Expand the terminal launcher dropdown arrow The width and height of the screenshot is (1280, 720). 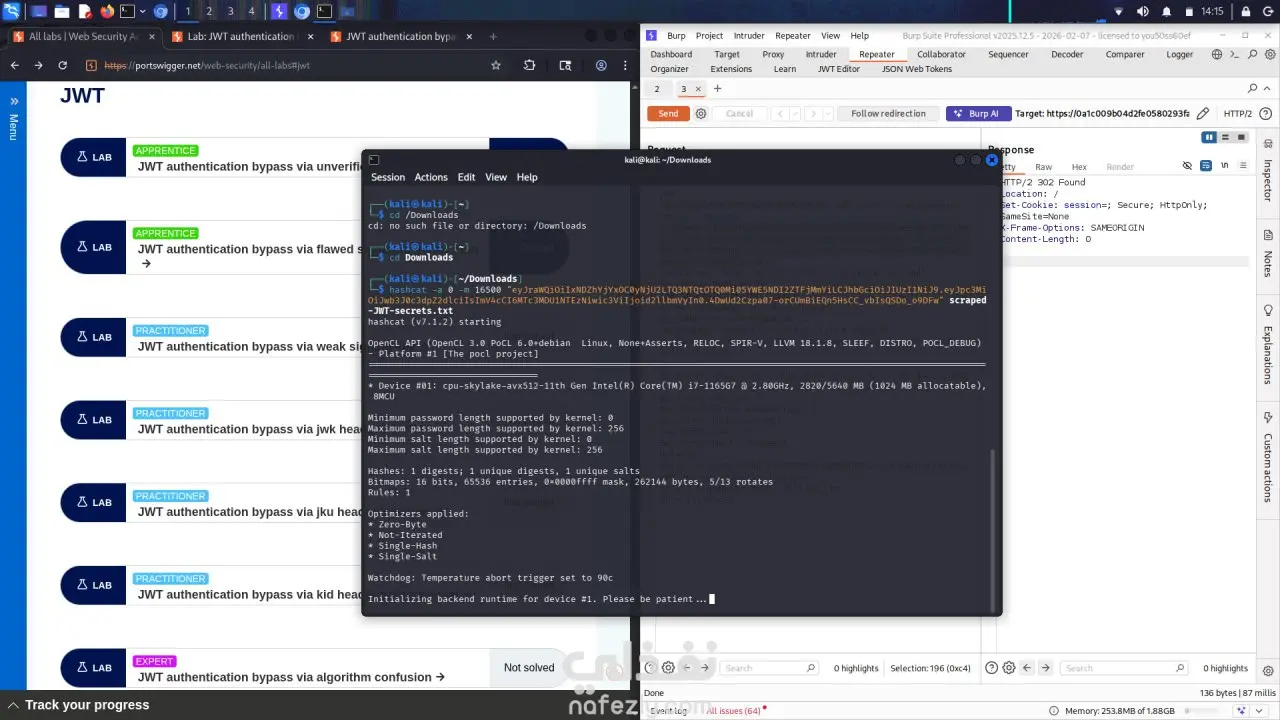pyautogui.click(x=143, y=12)
